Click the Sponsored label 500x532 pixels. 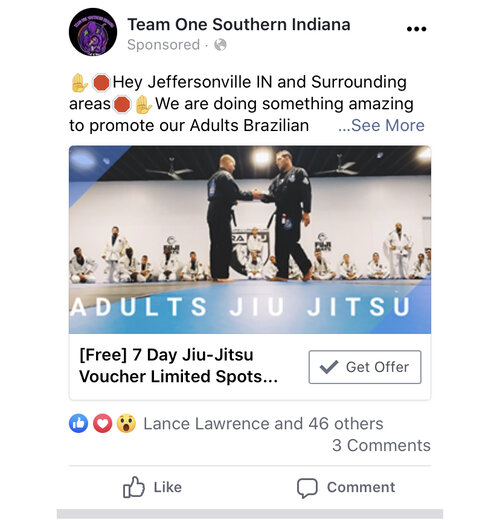tap(164, 45)
